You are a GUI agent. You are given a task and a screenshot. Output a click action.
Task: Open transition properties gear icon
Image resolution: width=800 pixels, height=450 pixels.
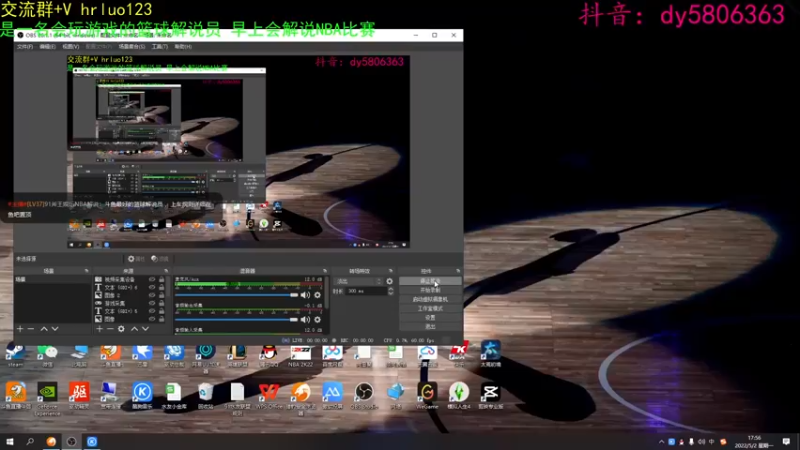coord(389,281)
